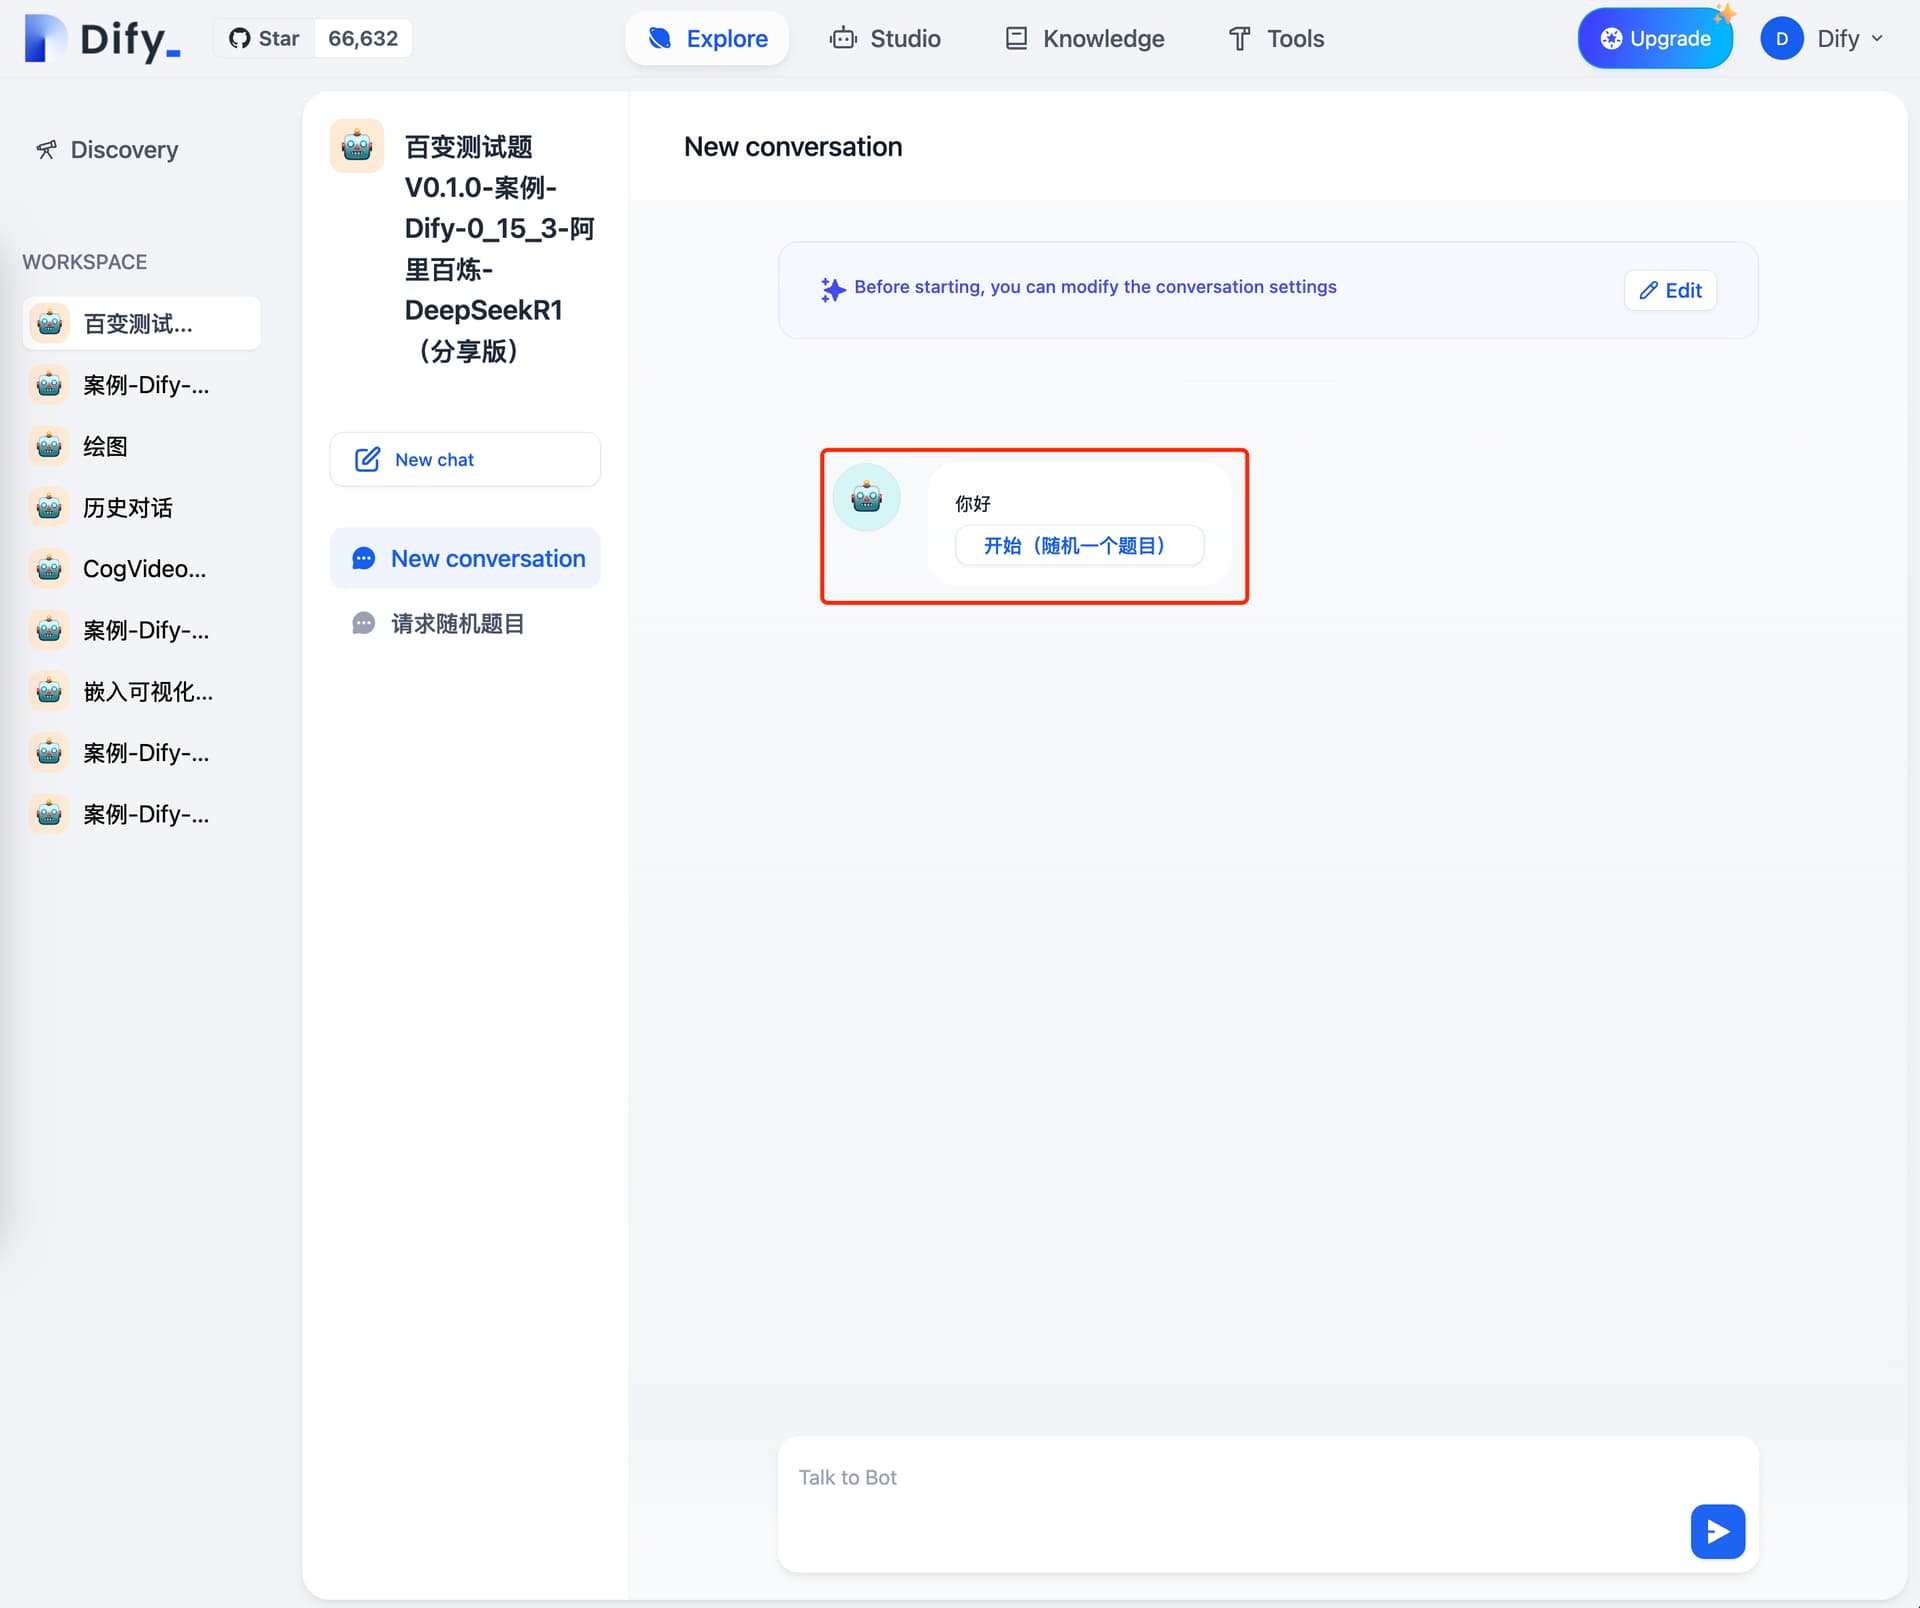Click the bot avatar in the greeting message
This screenshot has width=1920, height=1608.
866,497
